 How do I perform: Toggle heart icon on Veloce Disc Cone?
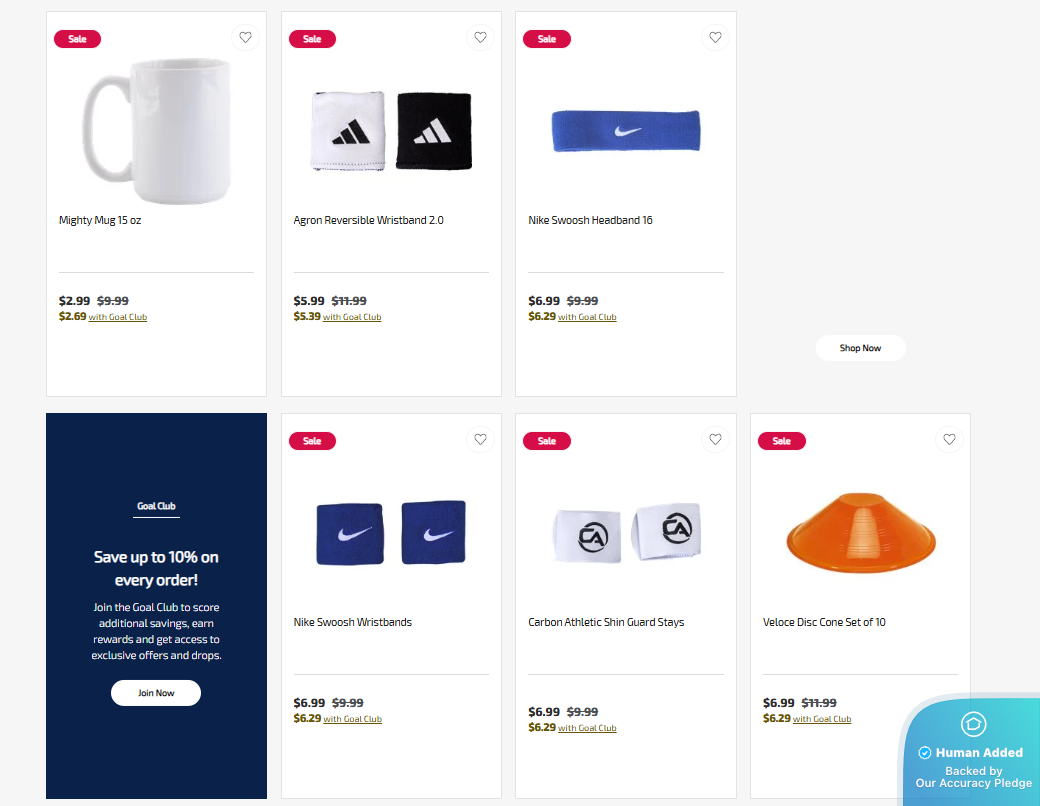coord(949,439)
